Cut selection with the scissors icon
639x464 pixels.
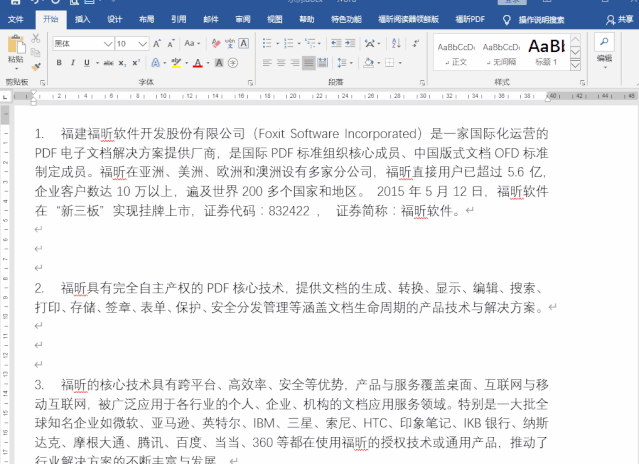click(x=36, y=38)
